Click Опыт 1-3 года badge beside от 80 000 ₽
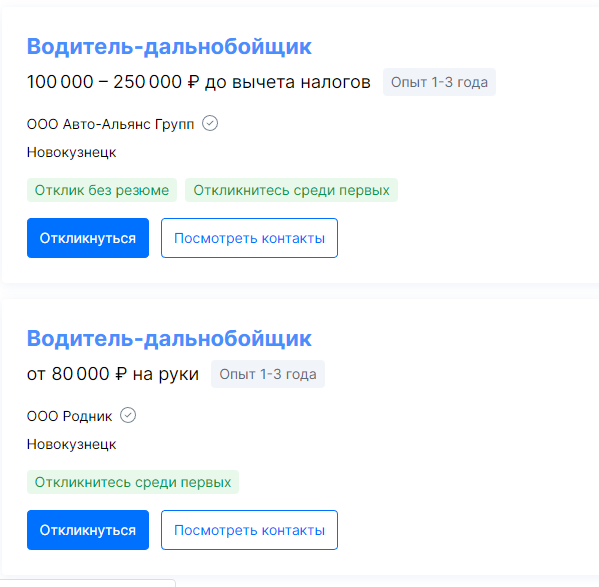 coord(268,374)
